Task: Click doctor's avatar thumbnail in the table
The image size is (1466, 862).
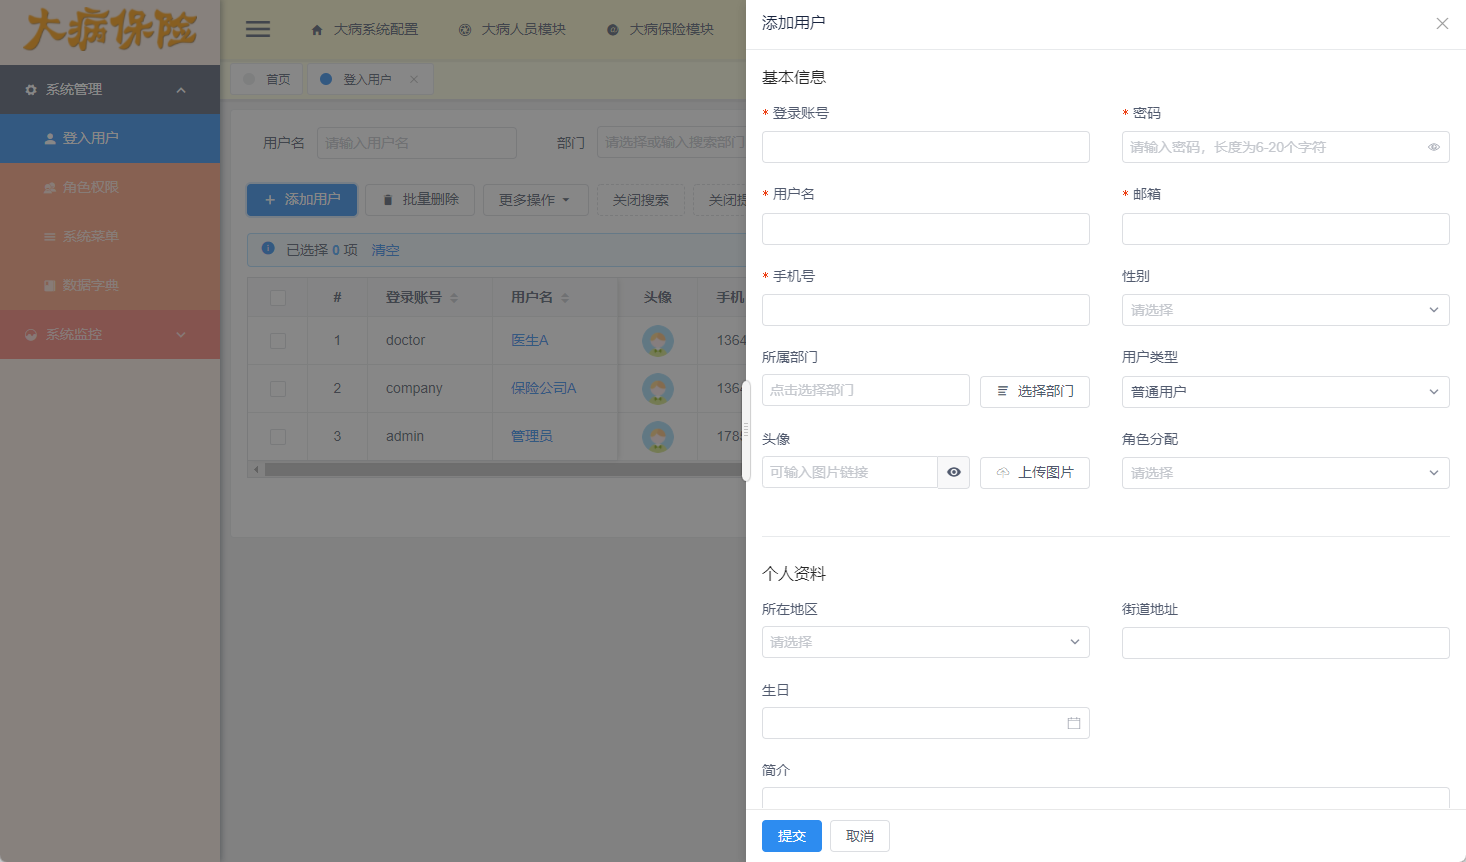Action: tap(657, 340)
